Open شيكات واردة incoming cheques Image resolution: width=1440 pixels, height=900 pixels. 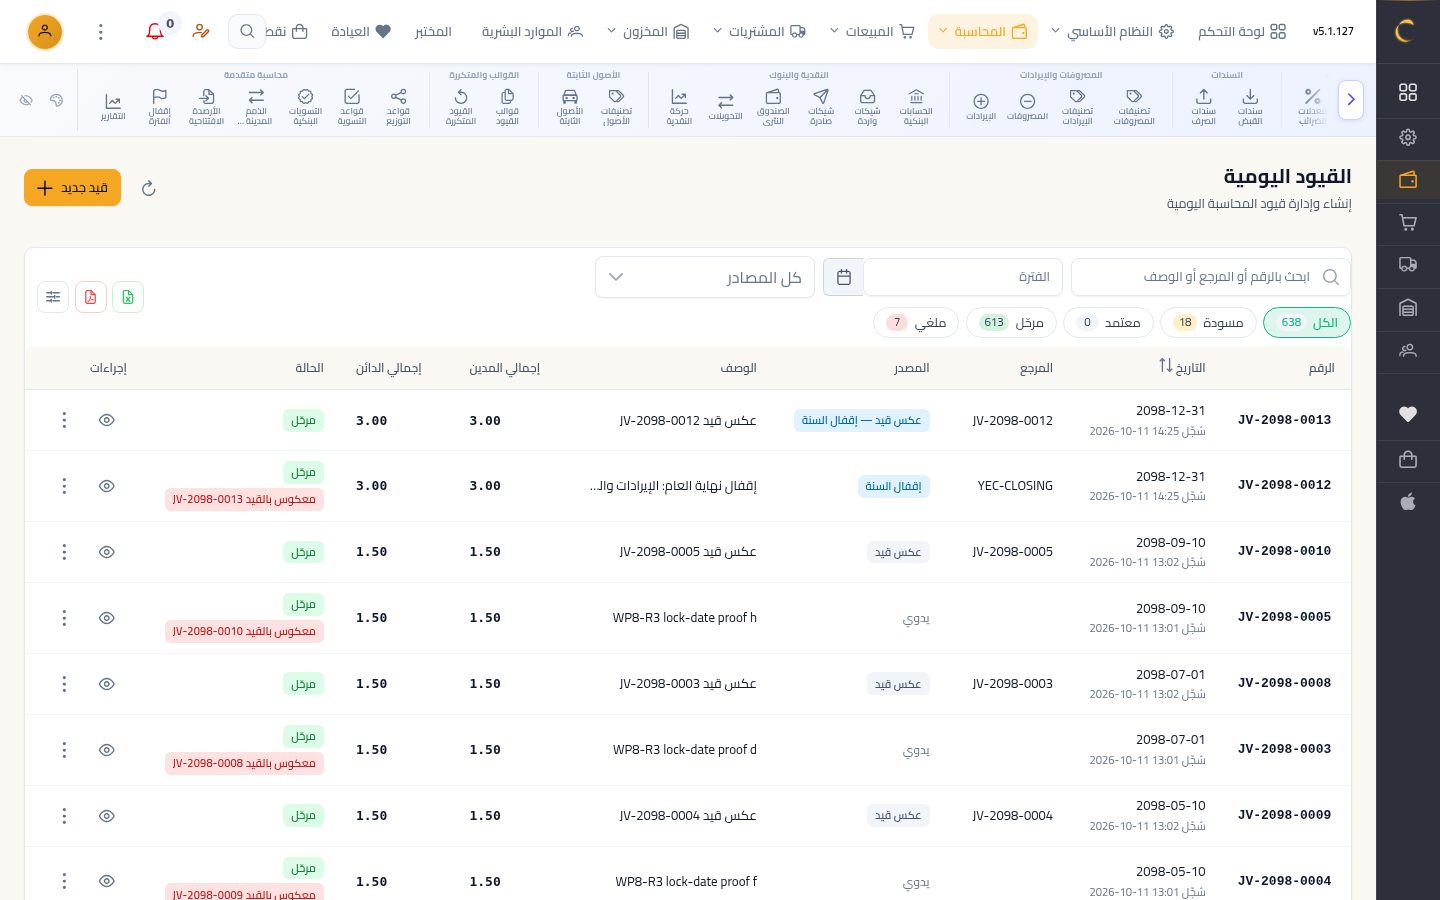[x=867, y=106]
